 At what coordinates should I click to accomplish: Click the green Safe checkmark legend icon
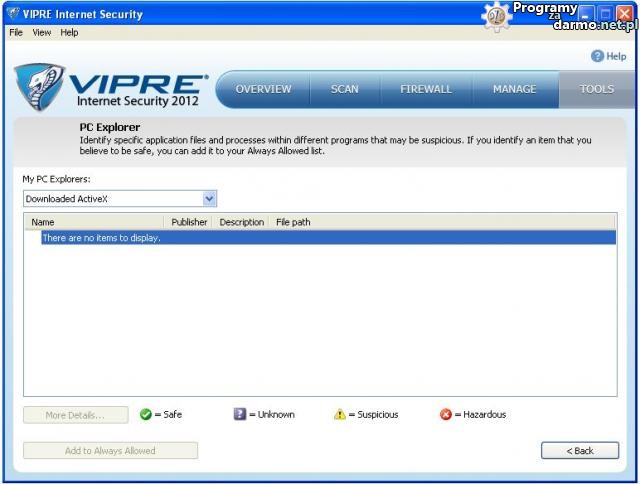(x=145, y=414)
